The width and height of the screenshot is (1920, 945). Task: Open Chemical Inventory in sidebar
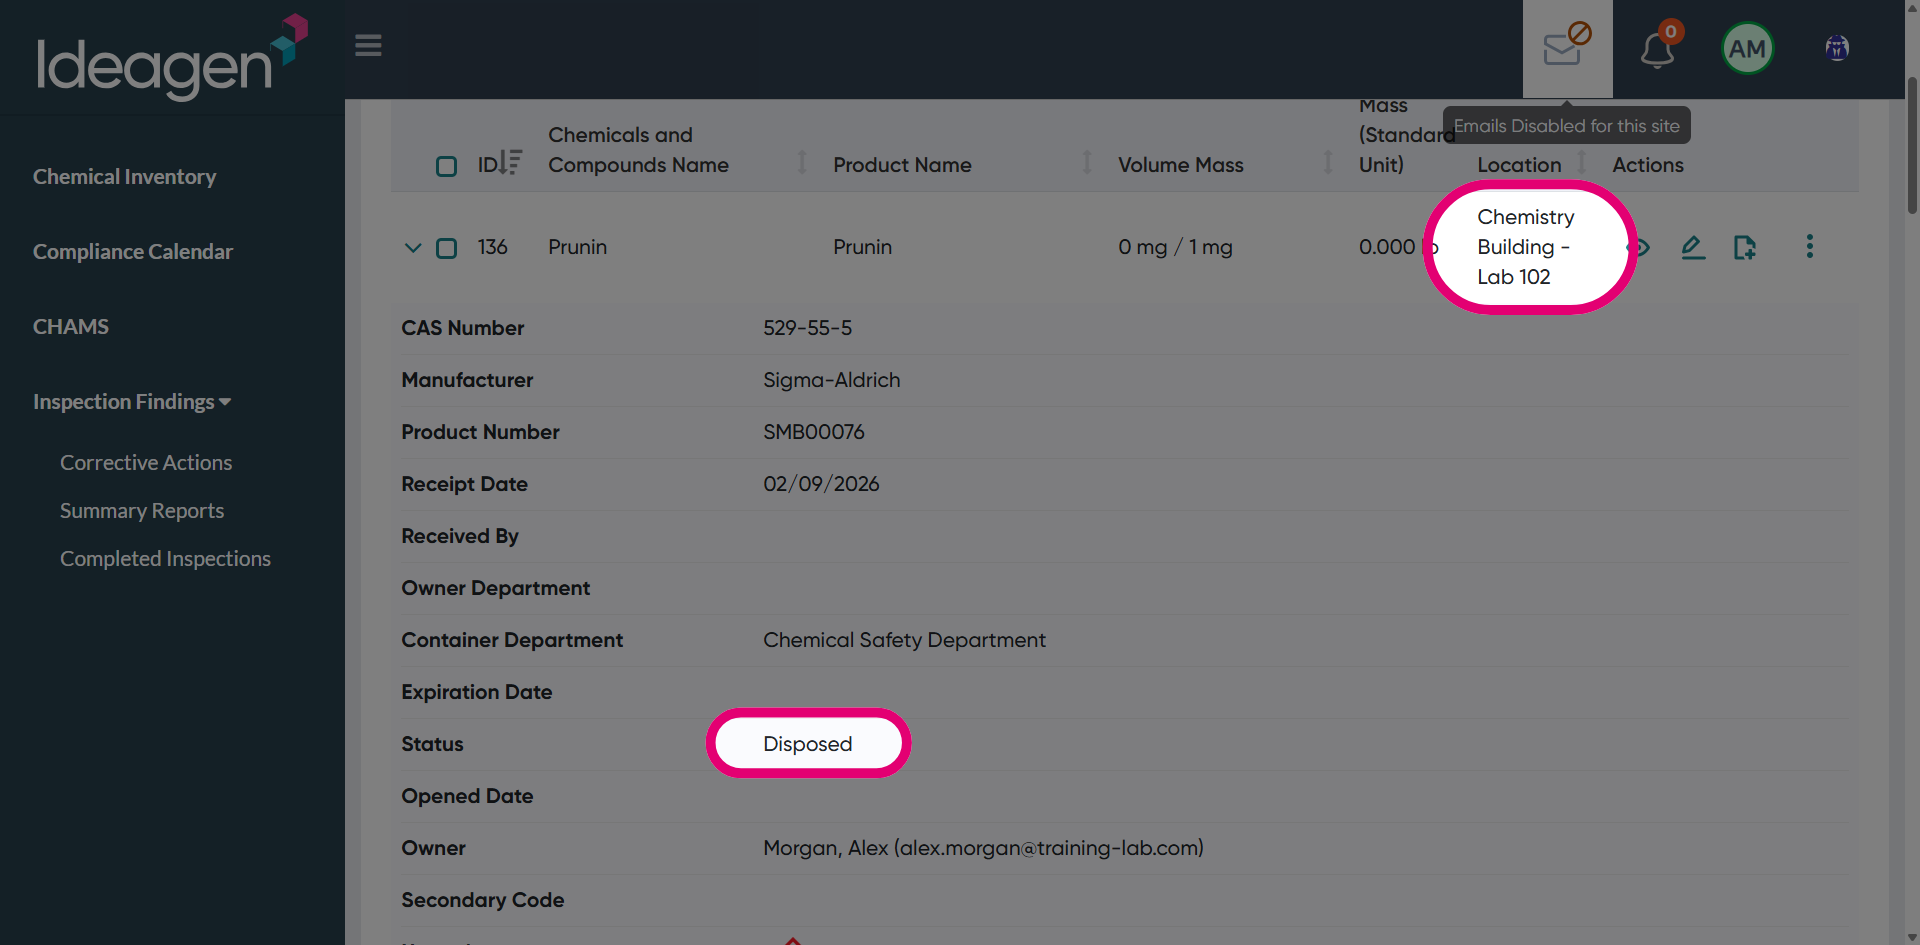[x=124, y=177]
